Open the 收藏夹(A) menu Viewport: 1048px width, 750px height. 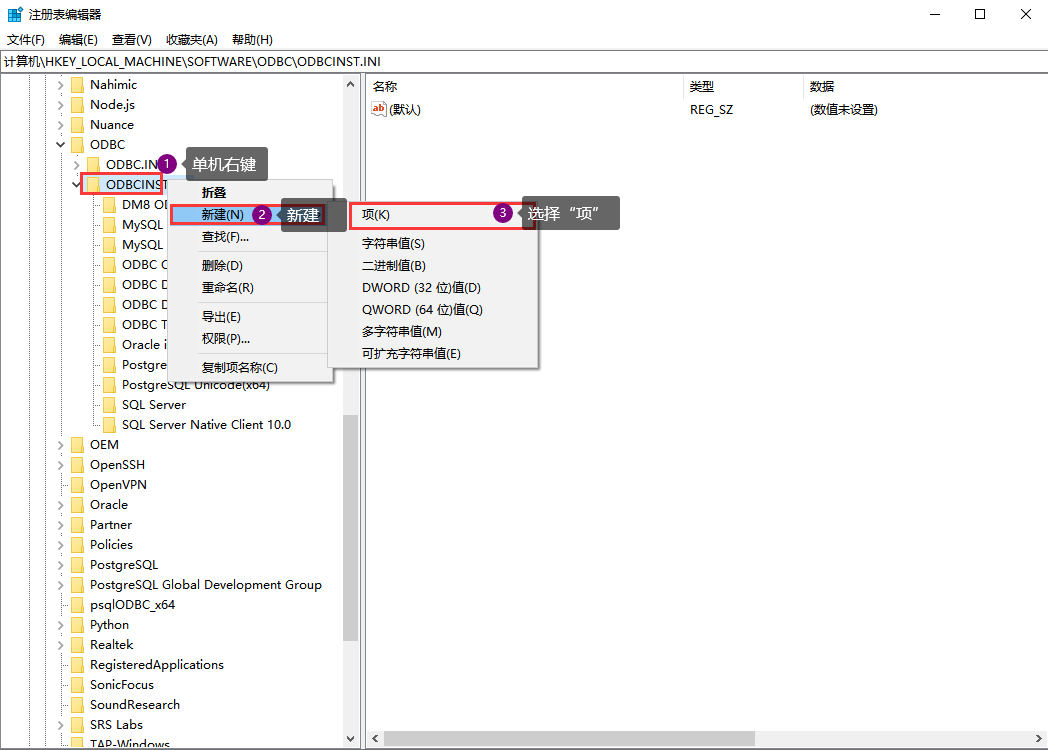(x=192, y=40)
